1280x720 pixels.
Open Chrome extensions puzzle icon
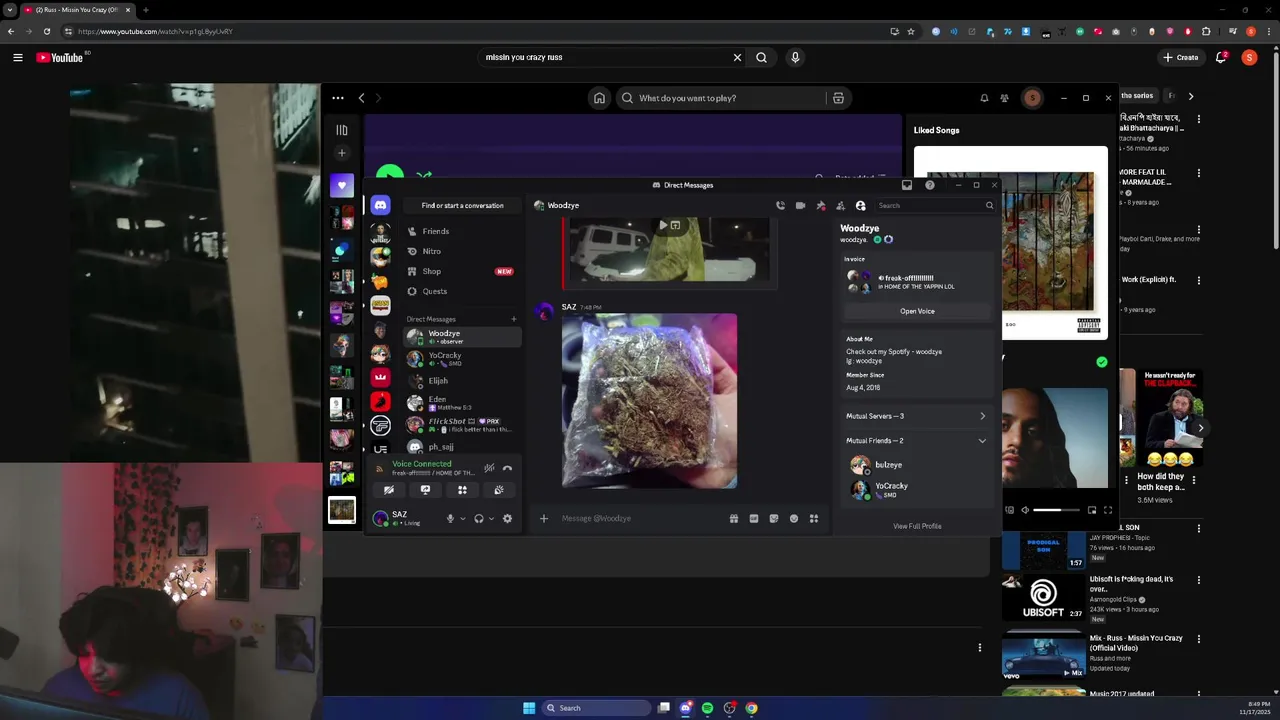pyautogui.click(x=1206, y=31)
